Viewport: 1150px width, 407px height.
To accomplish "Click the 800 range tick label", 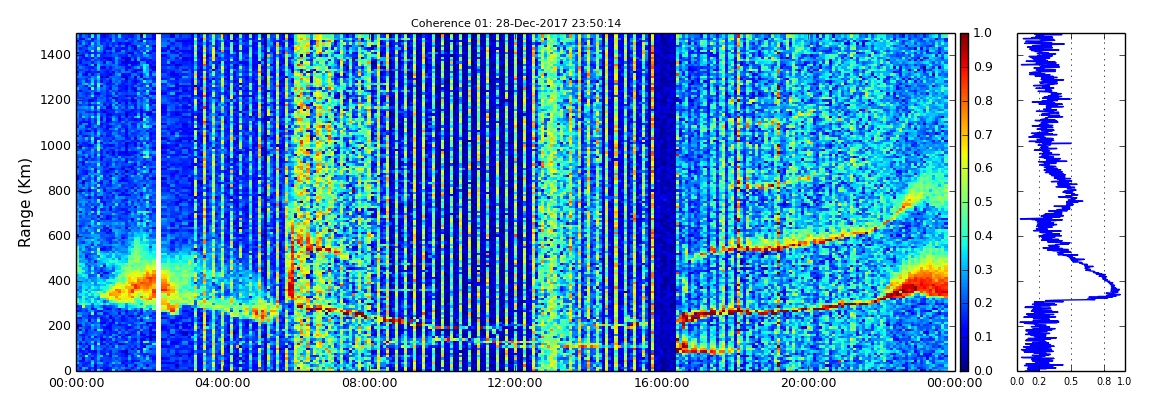I will click(59, 191).
